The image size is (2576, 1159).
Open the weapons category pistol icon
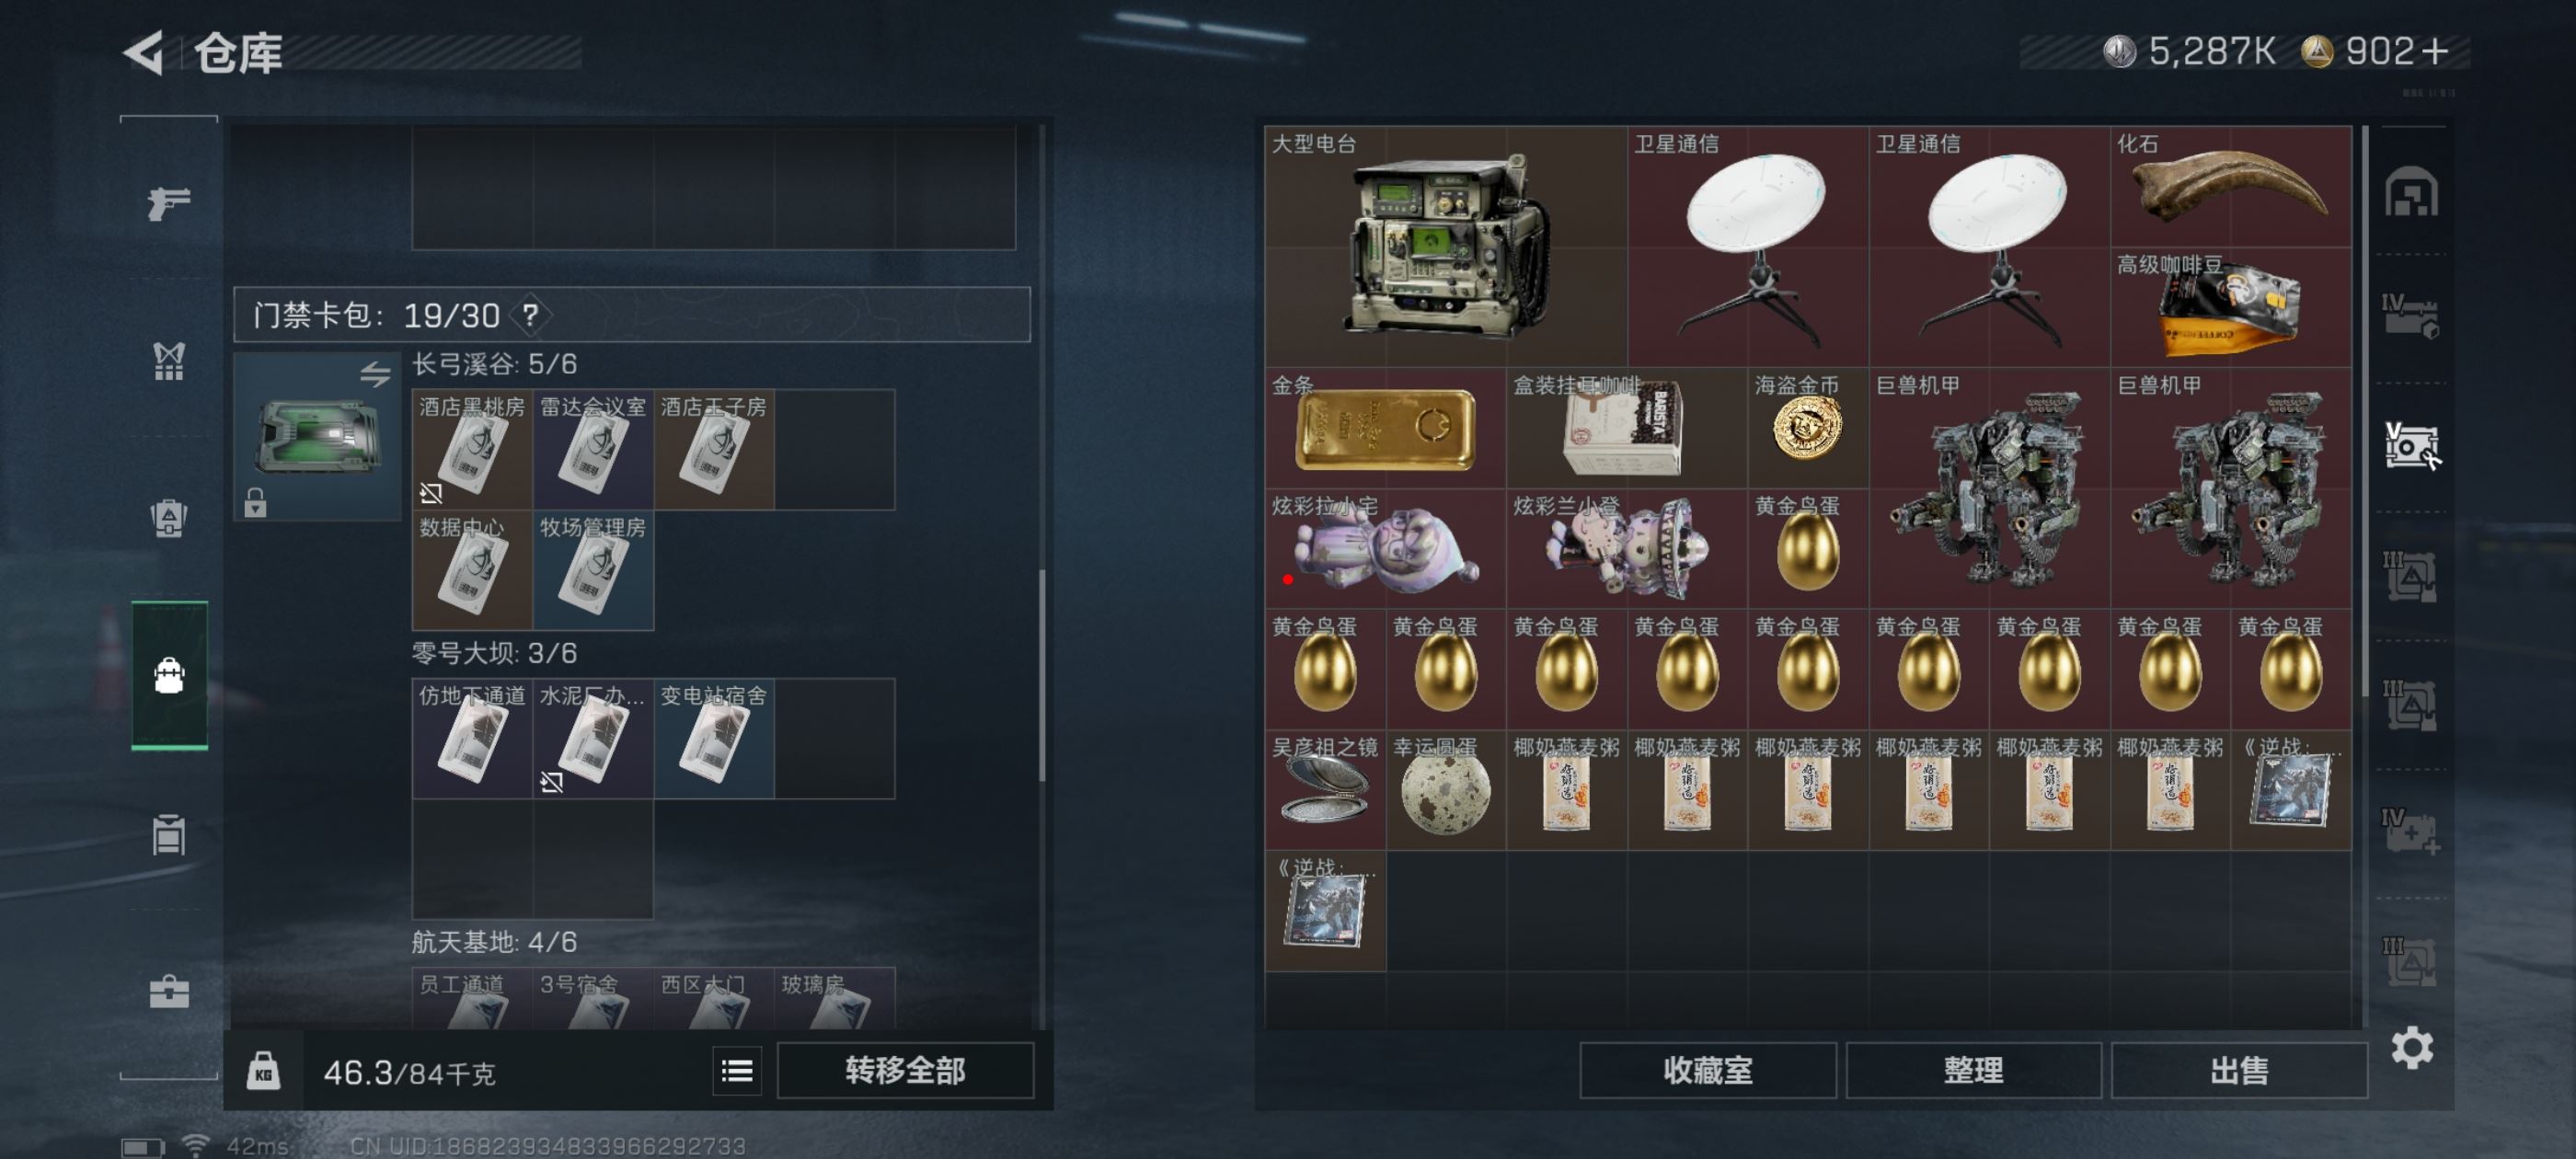coord(169,203)
